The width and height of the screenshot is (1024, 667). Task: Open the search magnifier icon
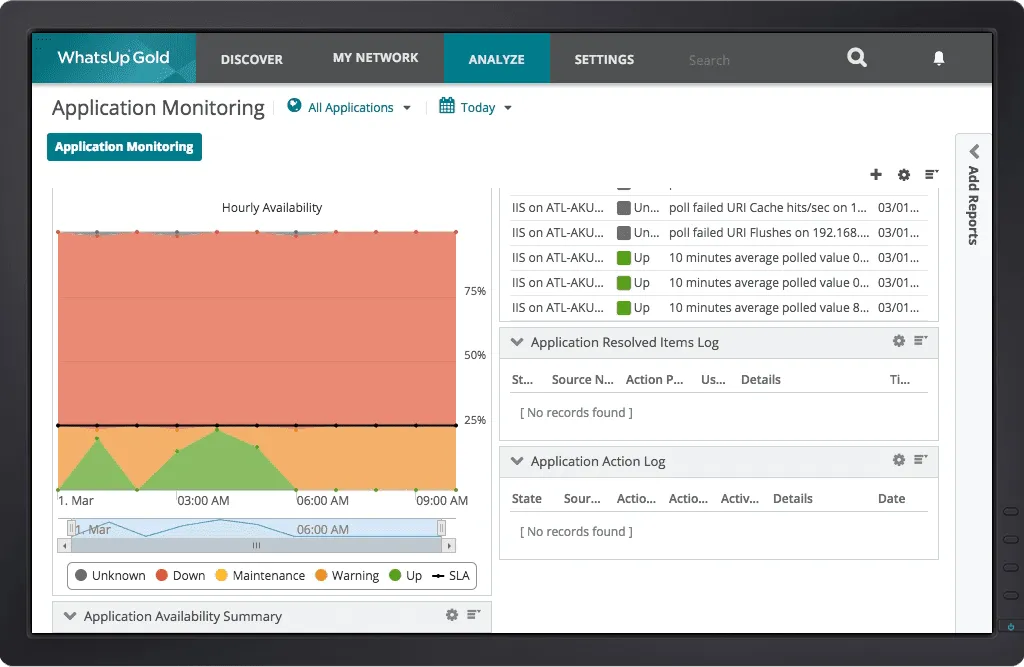[856, 58]
